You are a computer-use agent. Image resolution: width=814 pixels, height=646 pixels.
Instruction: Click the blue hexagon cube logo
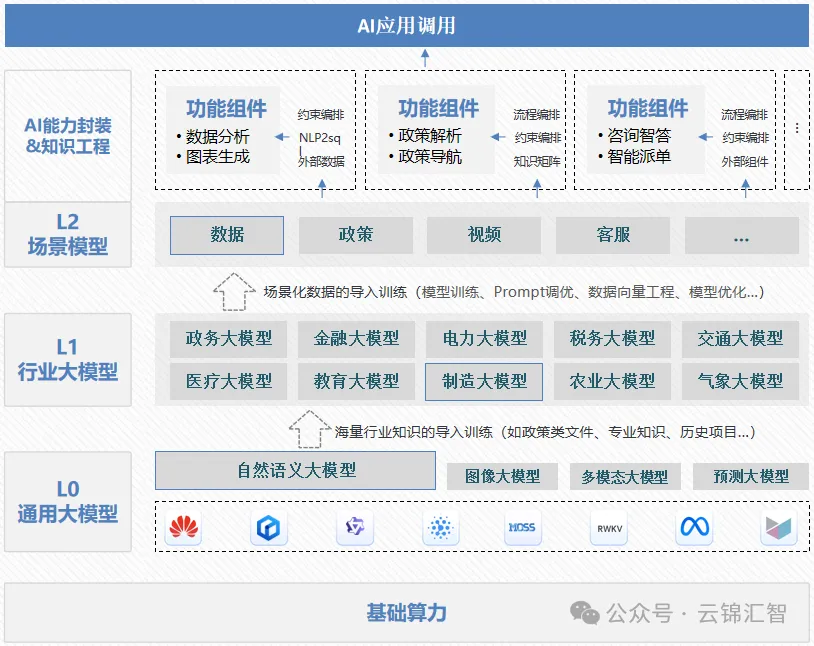[268, 528]
